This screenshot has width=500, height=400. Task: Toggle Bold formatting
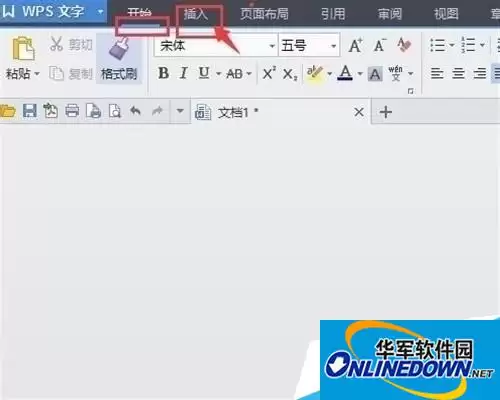tap(163, 73)
